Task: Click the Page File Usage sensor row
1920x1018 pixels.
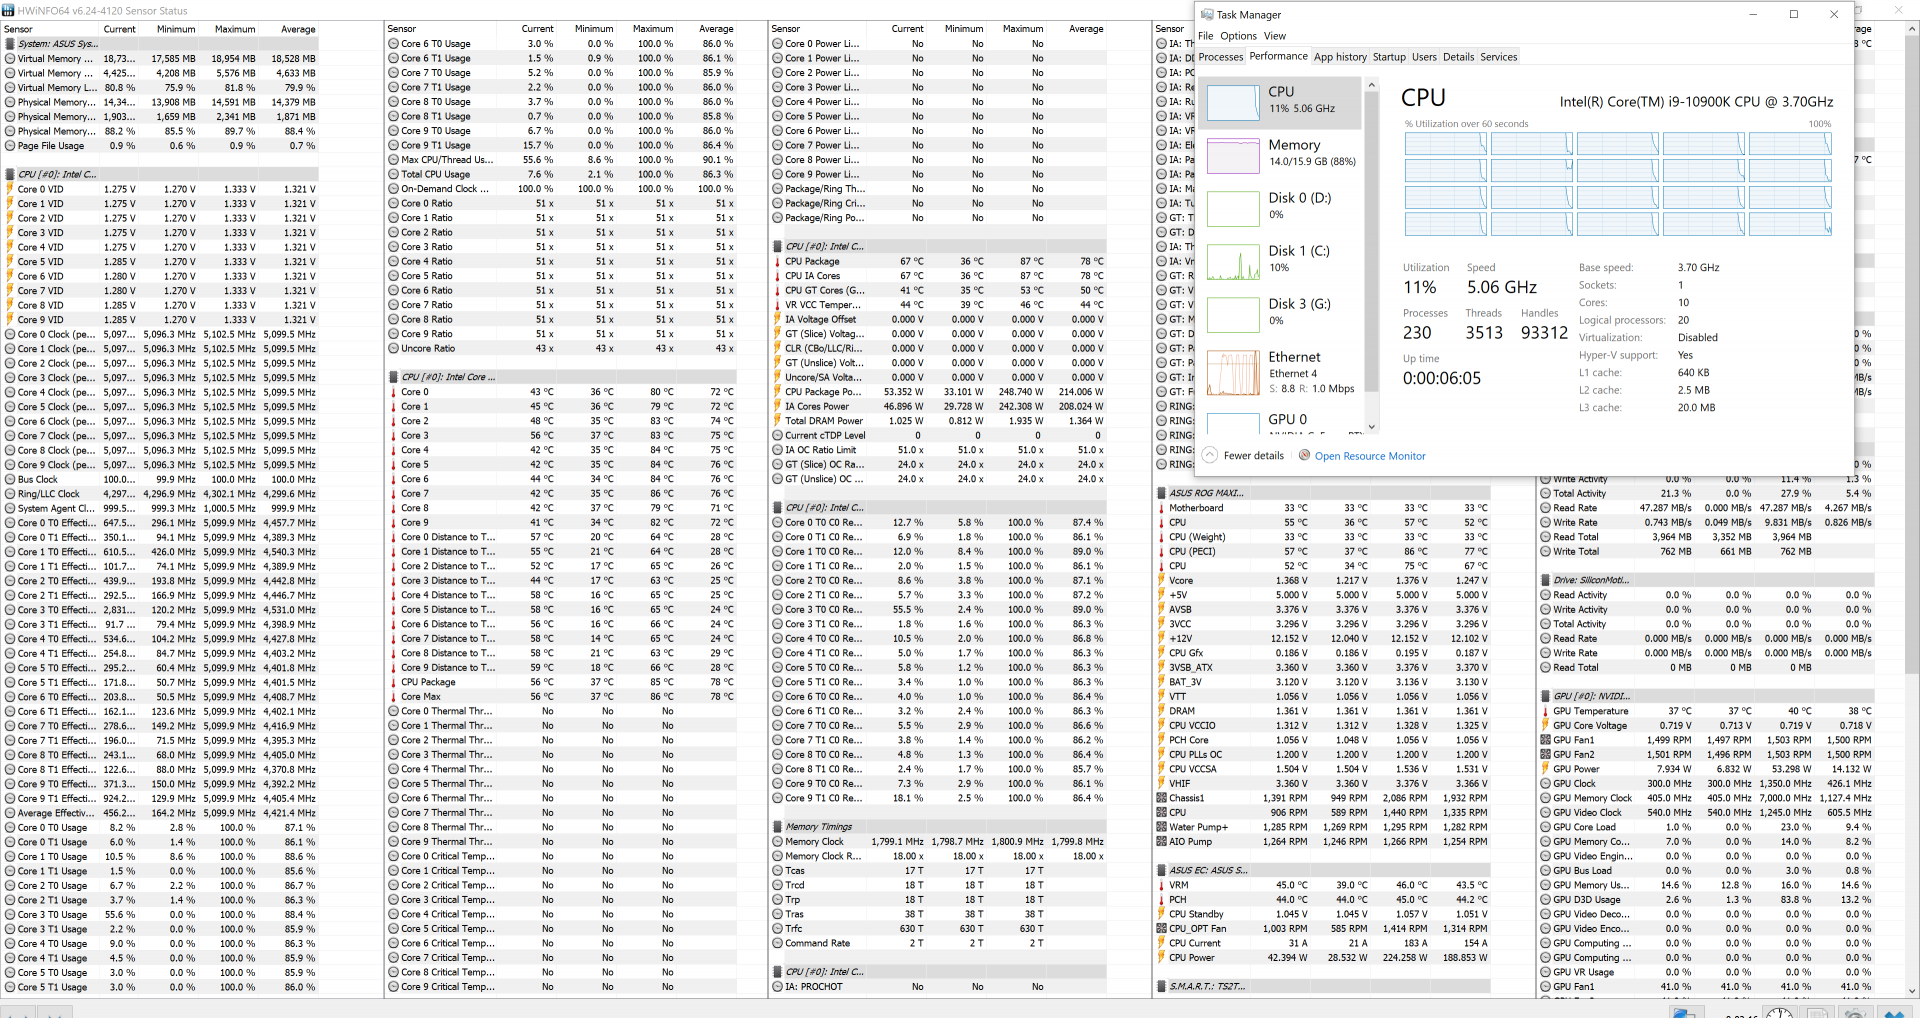Action: point(162,146)
